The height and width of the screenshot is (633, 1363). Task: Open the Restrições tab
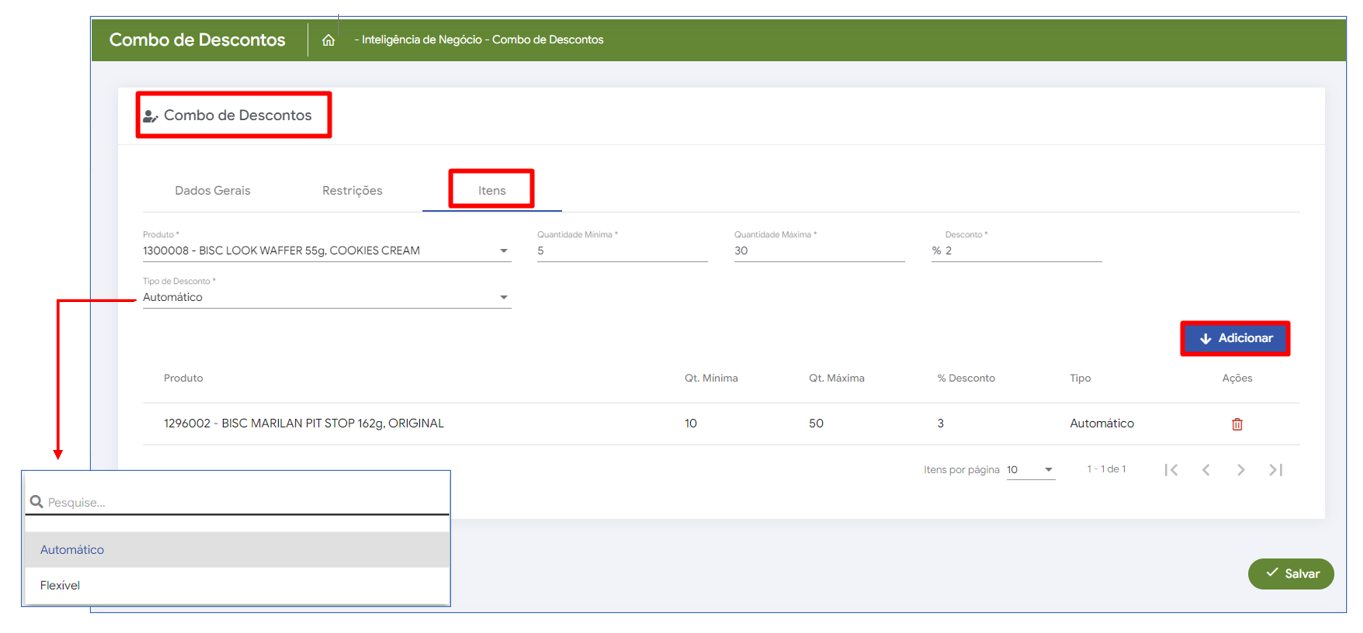352,190
